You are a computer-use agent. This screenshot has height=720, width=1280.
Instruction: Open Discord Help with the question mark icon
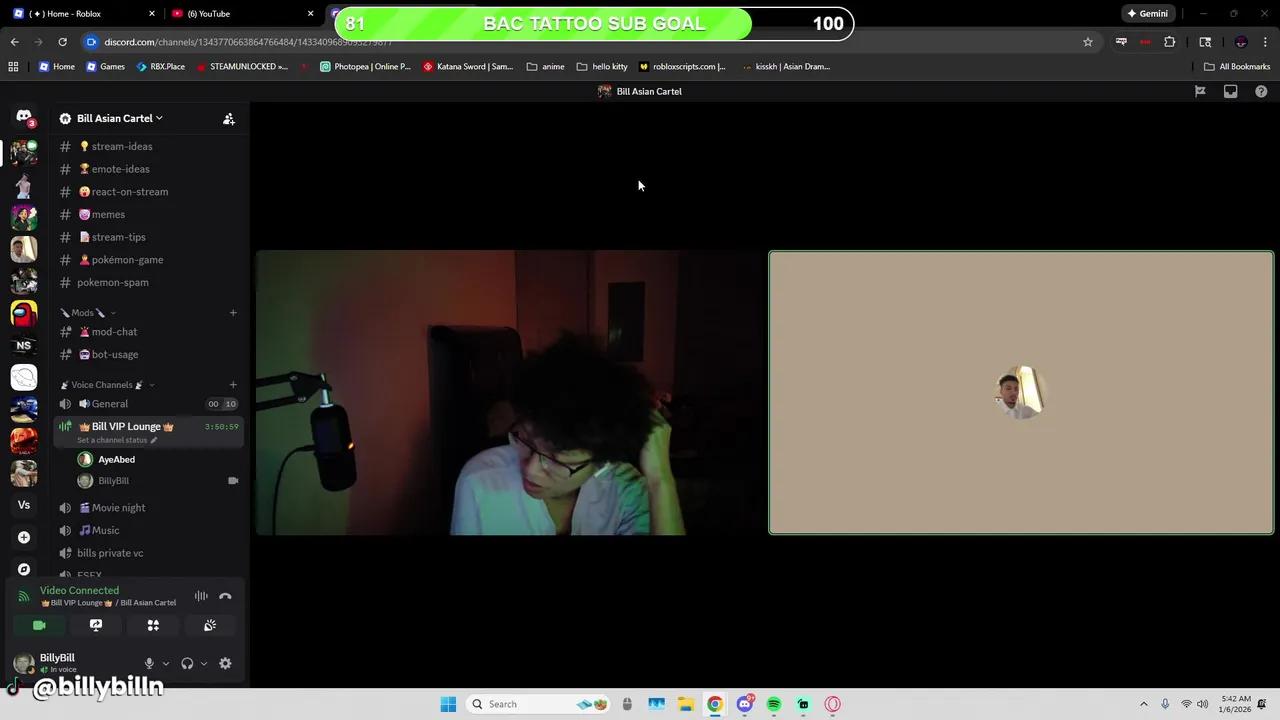coord(1261,91)
